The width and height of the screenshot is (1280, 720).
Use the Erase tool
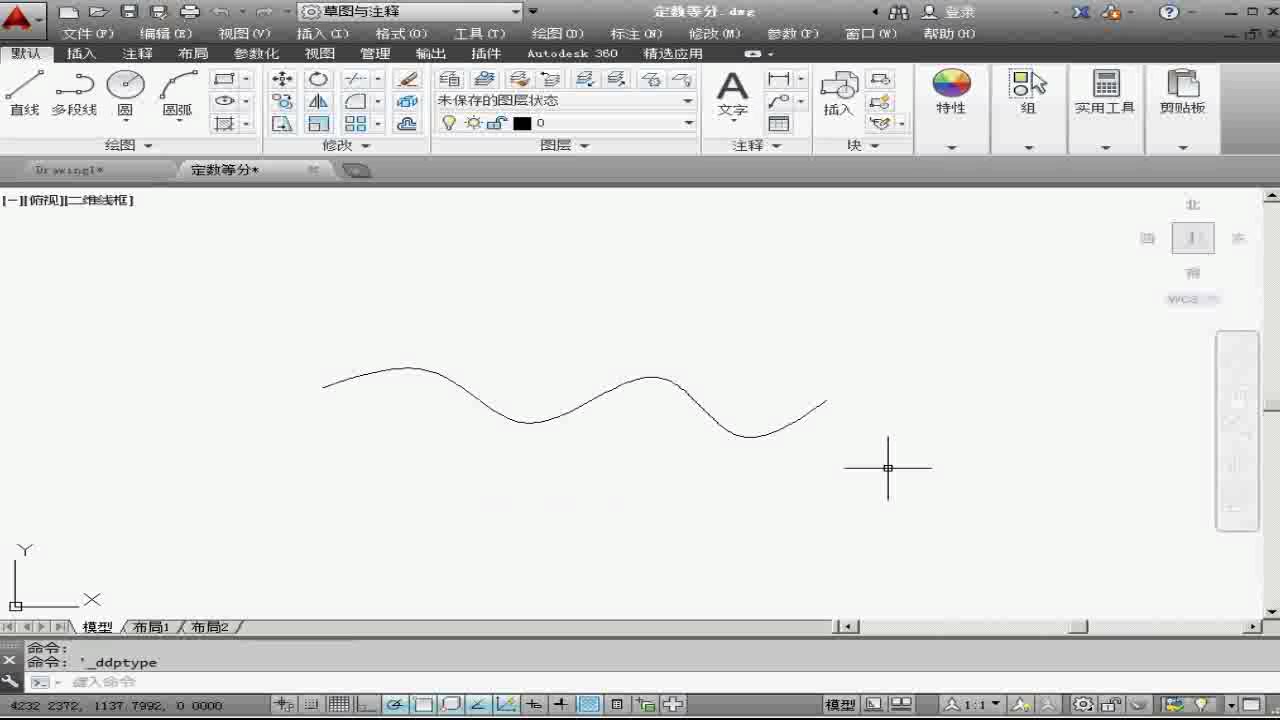407,79
